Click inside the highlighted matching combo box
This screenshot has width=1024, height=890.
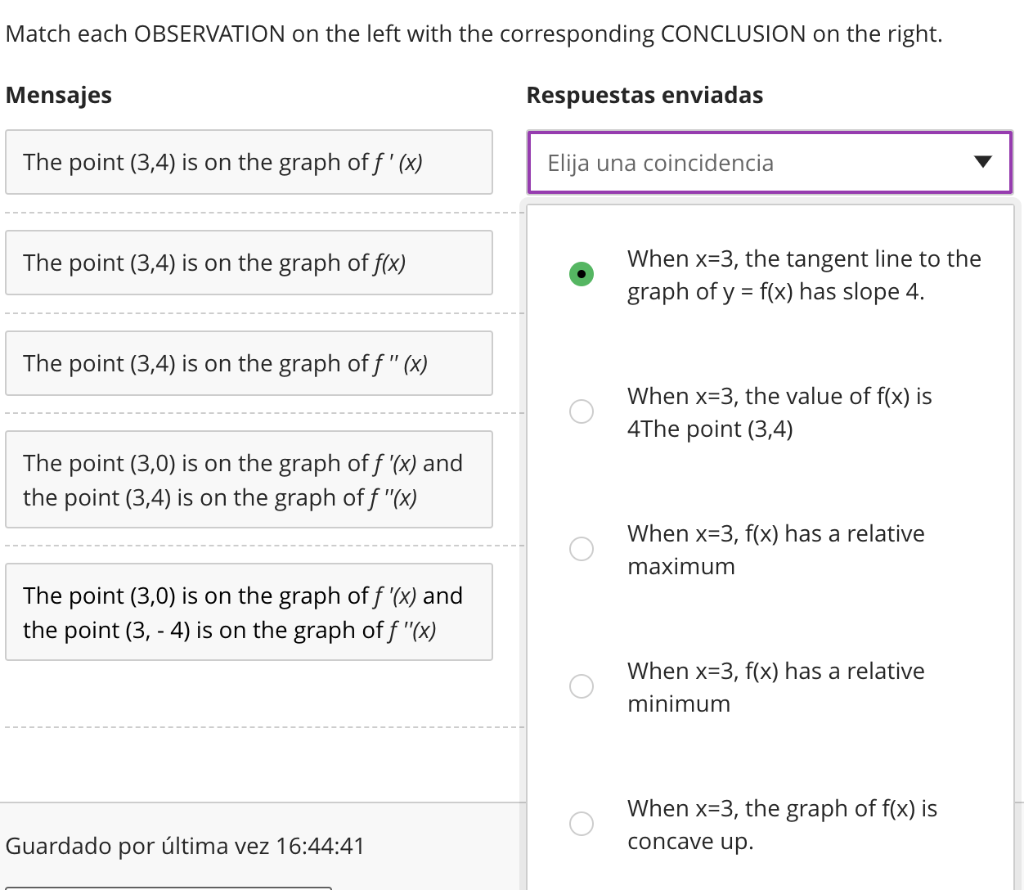[x=770, y=162]
